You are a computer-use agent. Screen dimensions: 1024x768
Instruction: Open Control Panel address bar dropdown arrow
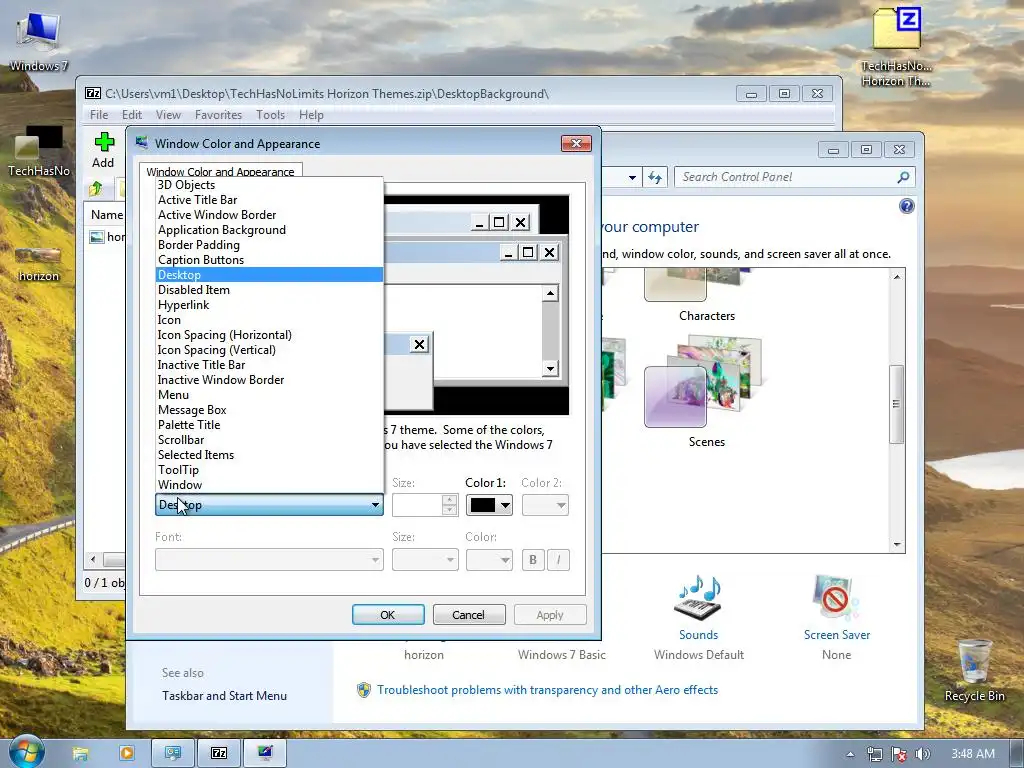[x=632, y=177]
